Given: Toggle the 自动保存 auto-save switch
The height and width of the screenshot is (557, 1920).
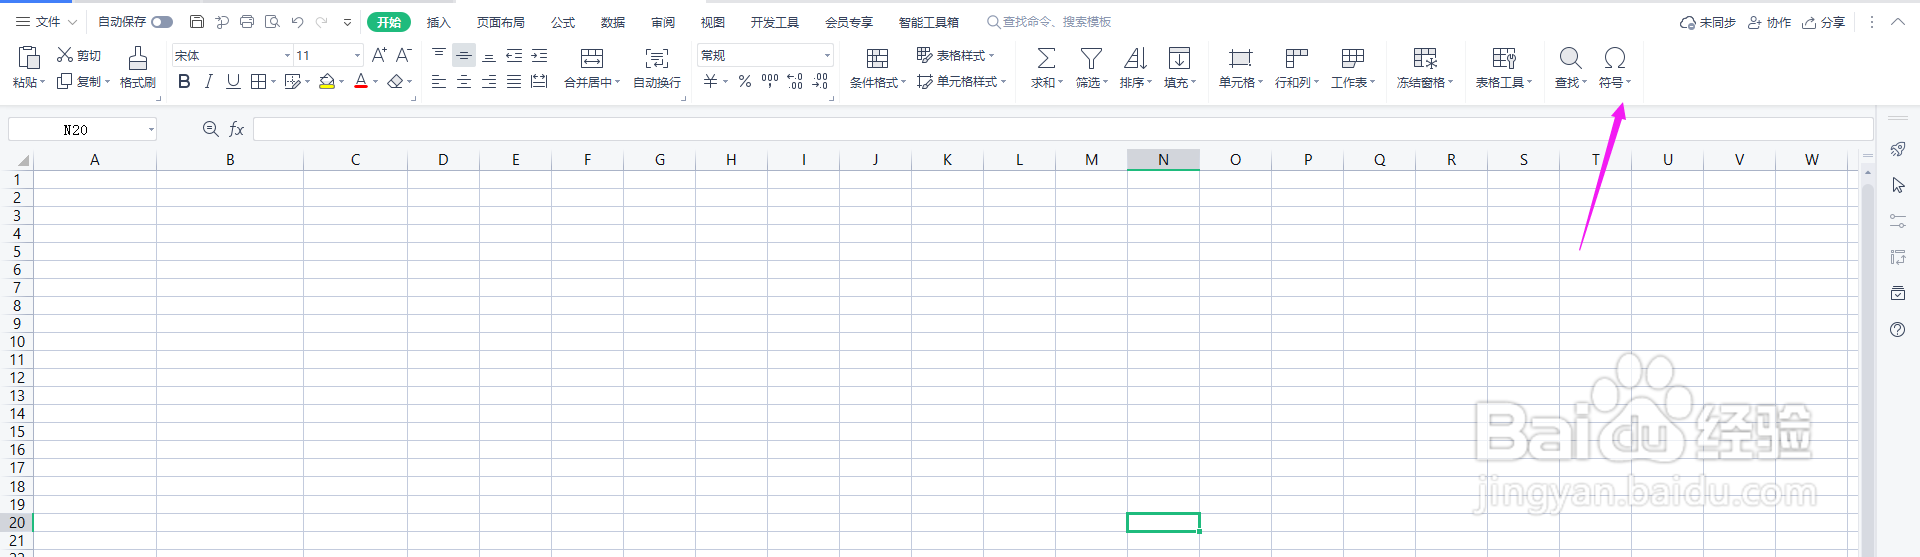Looking at the screenshot, I should pos(162,22).
